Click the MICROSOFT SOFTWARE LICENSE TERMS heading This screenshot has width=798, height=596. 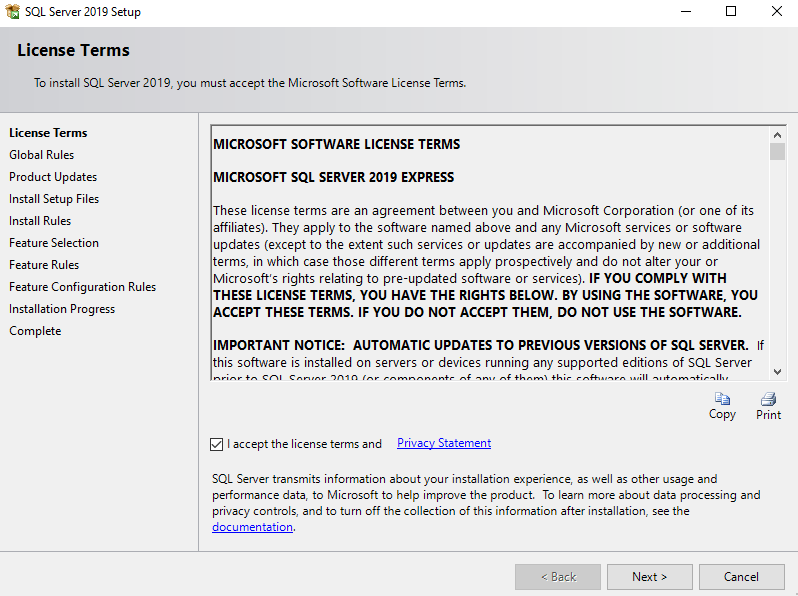tap(336, 145)
